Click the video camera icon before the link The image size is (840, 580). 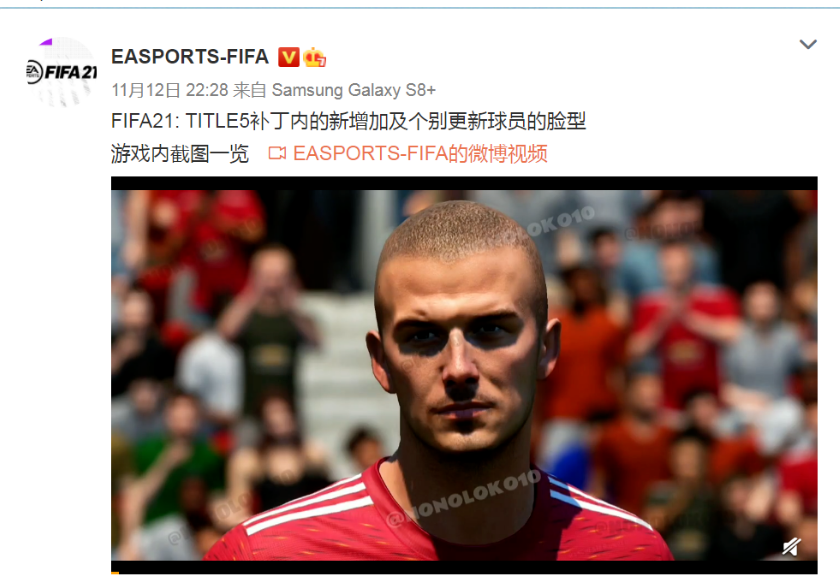[x=277, y=154]
